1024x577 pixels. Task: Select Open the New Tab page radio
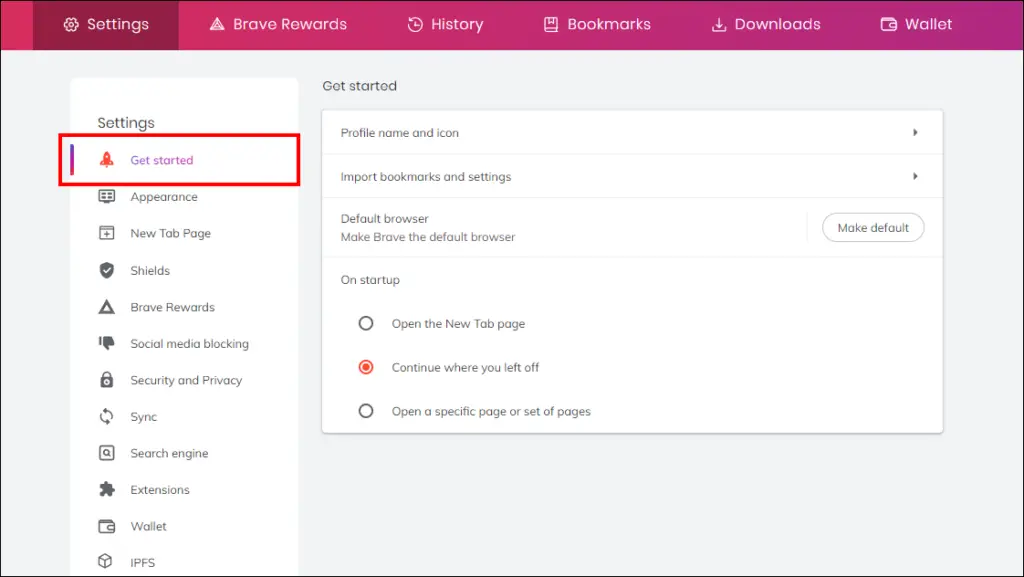(x=366, y=323)
